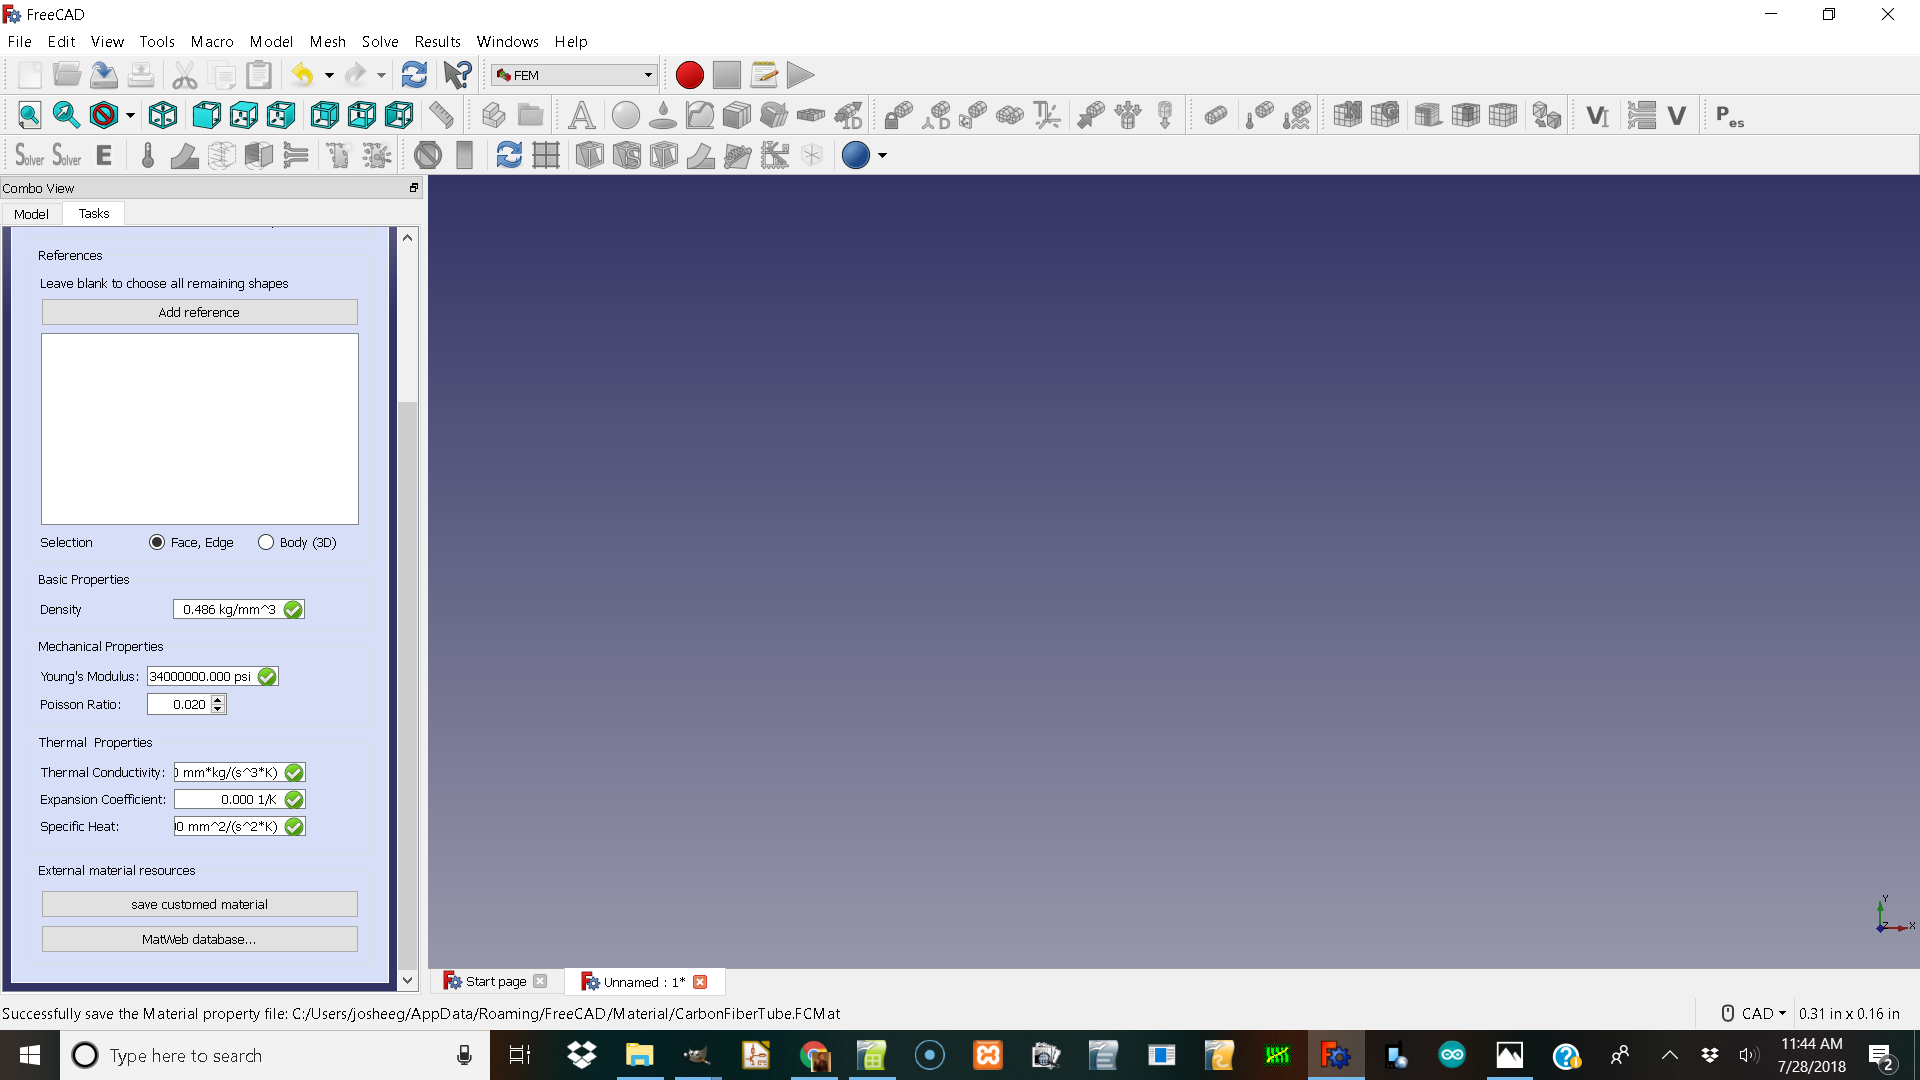1920x1080 pixels.
Task: Click the Fit All view icon
Action: pos(29,115)
